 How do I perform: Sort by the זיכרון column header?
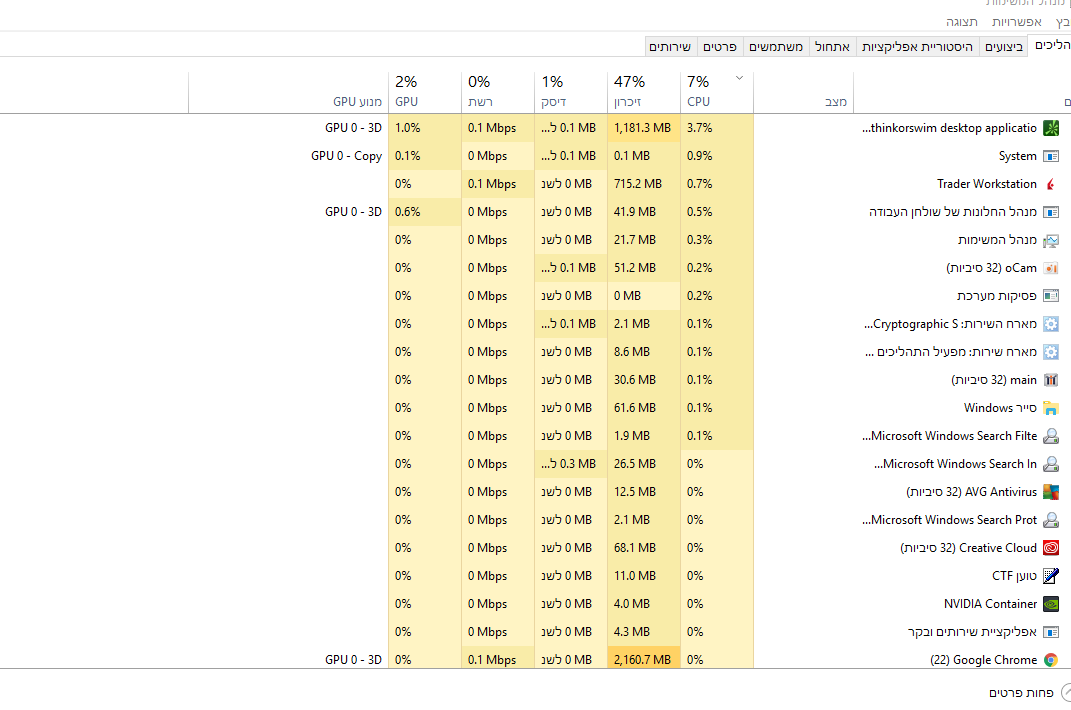[x=644, y=92]
